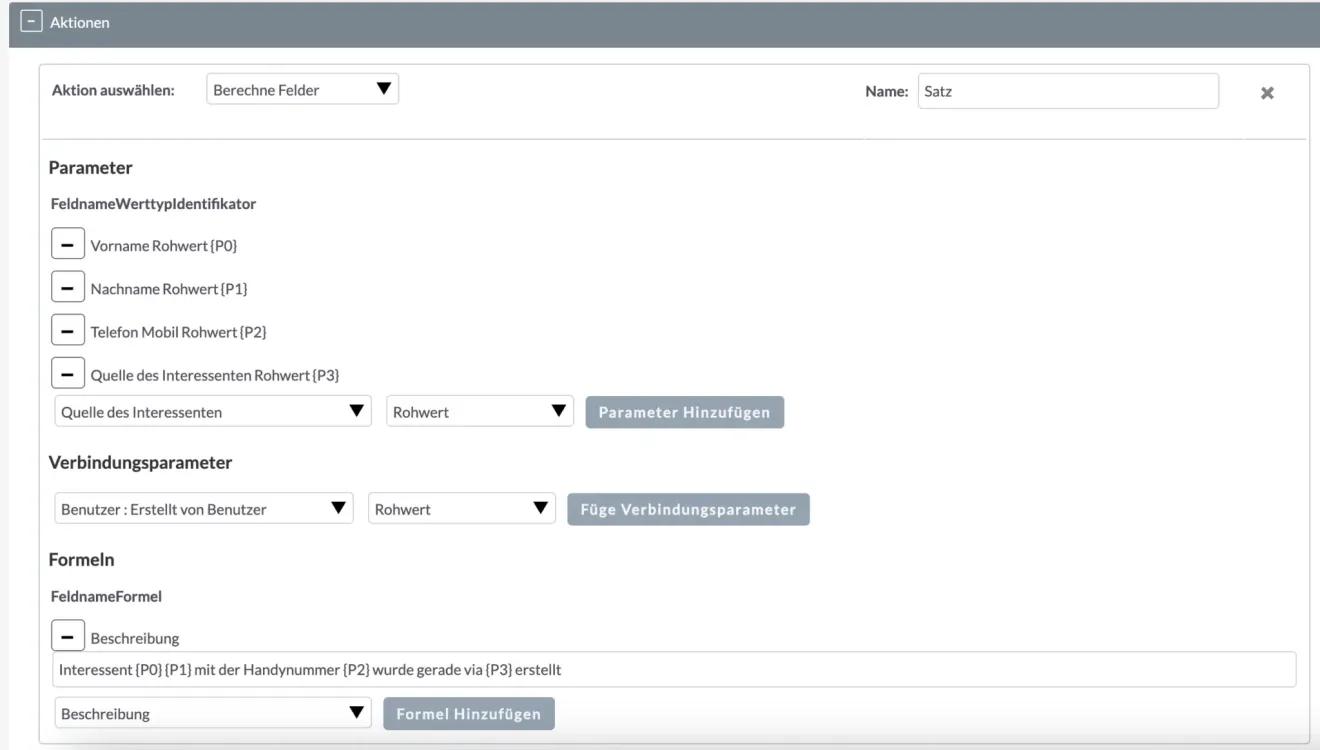Remove the Quelle des Interessenten parameter
Viewport: 1320px width, 750px height.
coord(67,372)
